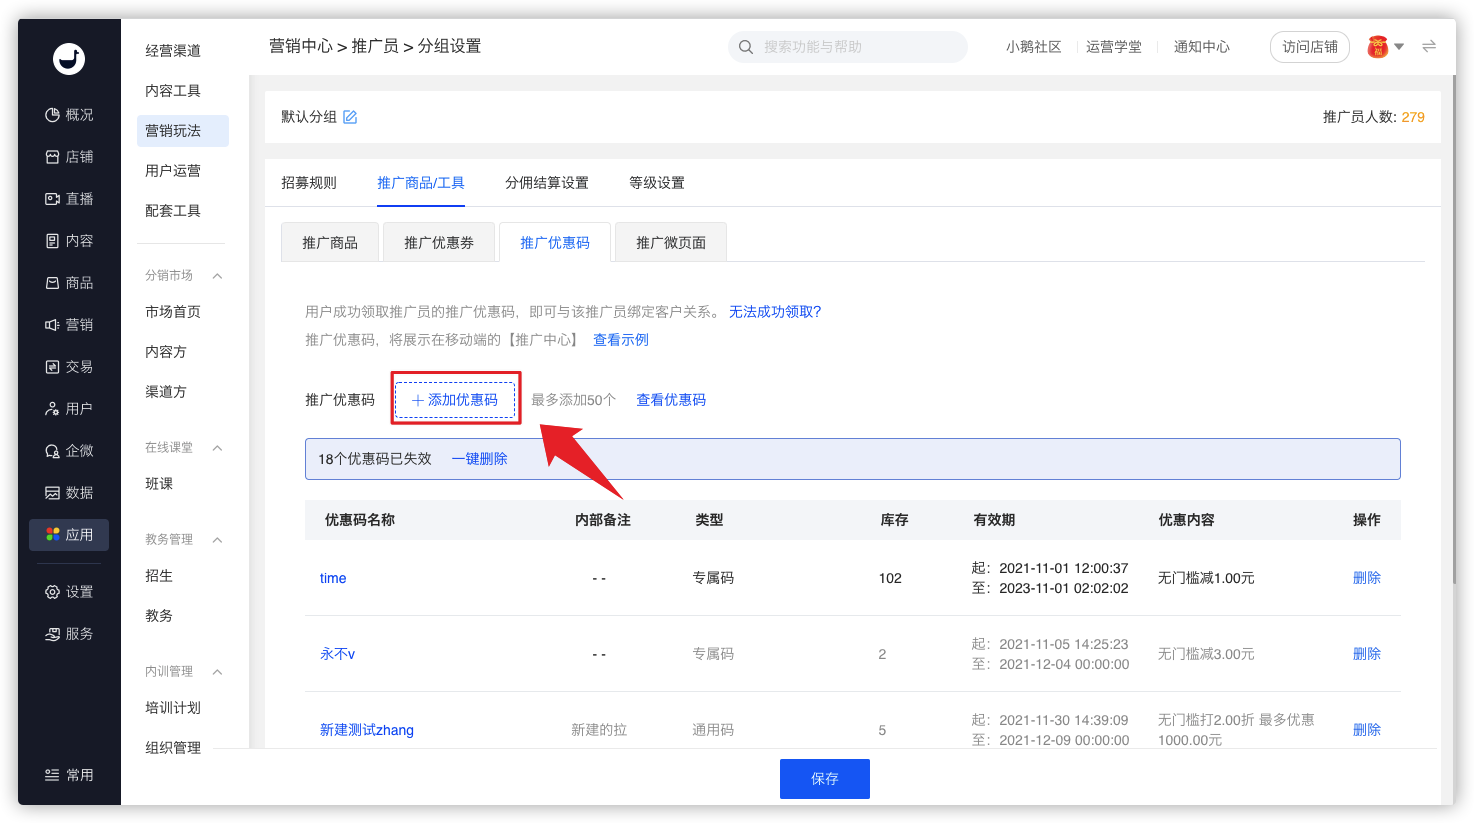Open the 概况 overview sidebar icon
Image resolution: width=1474 pixels, height=823 pixels.
52,115
